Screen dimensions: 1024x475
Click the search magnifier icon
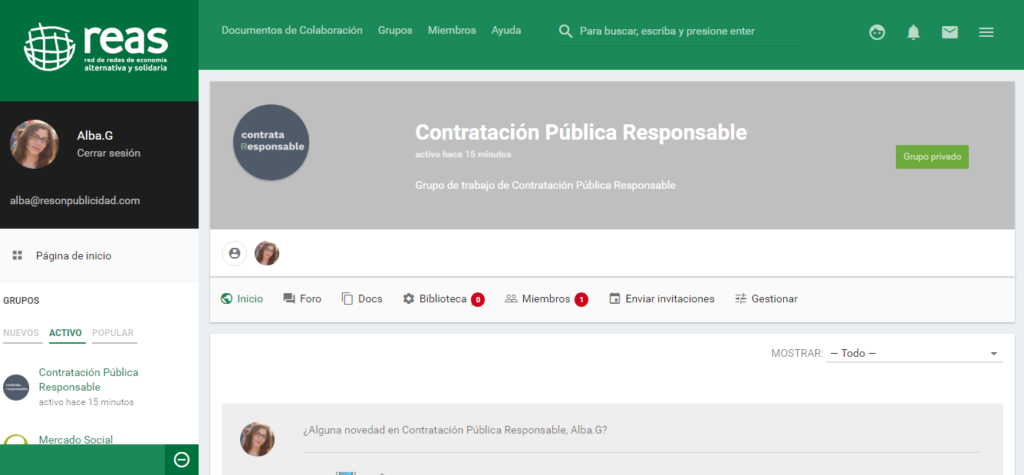[x=566, y=32]
